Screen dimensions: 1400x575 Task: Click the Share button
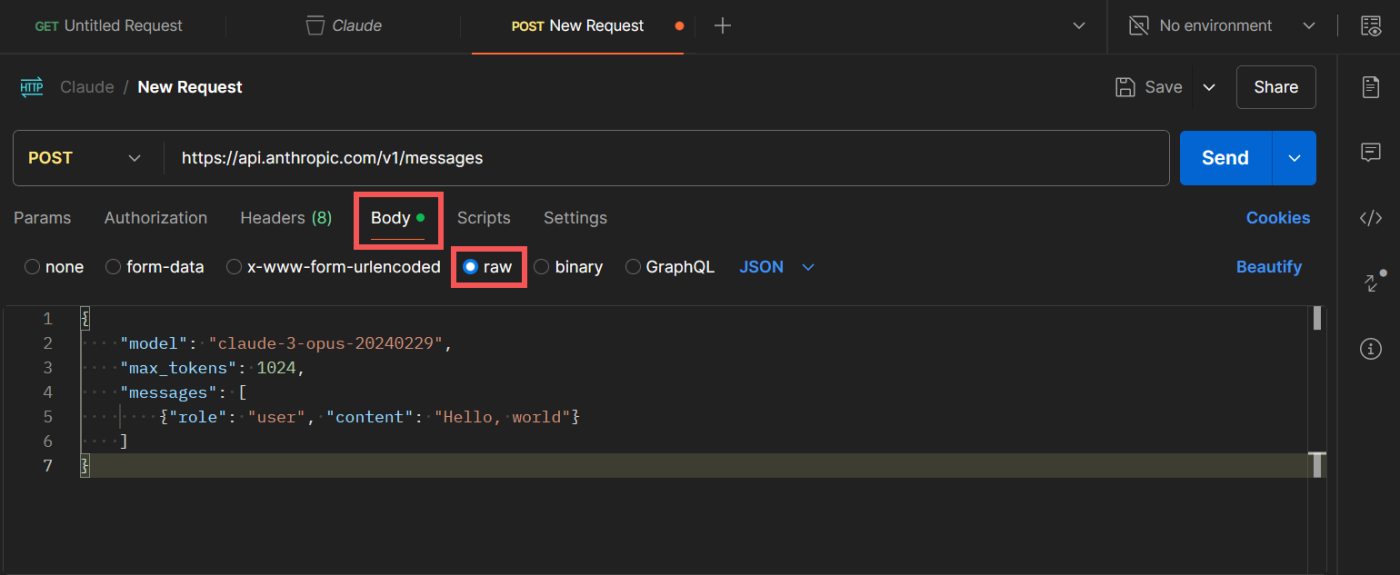[1276, 87]
